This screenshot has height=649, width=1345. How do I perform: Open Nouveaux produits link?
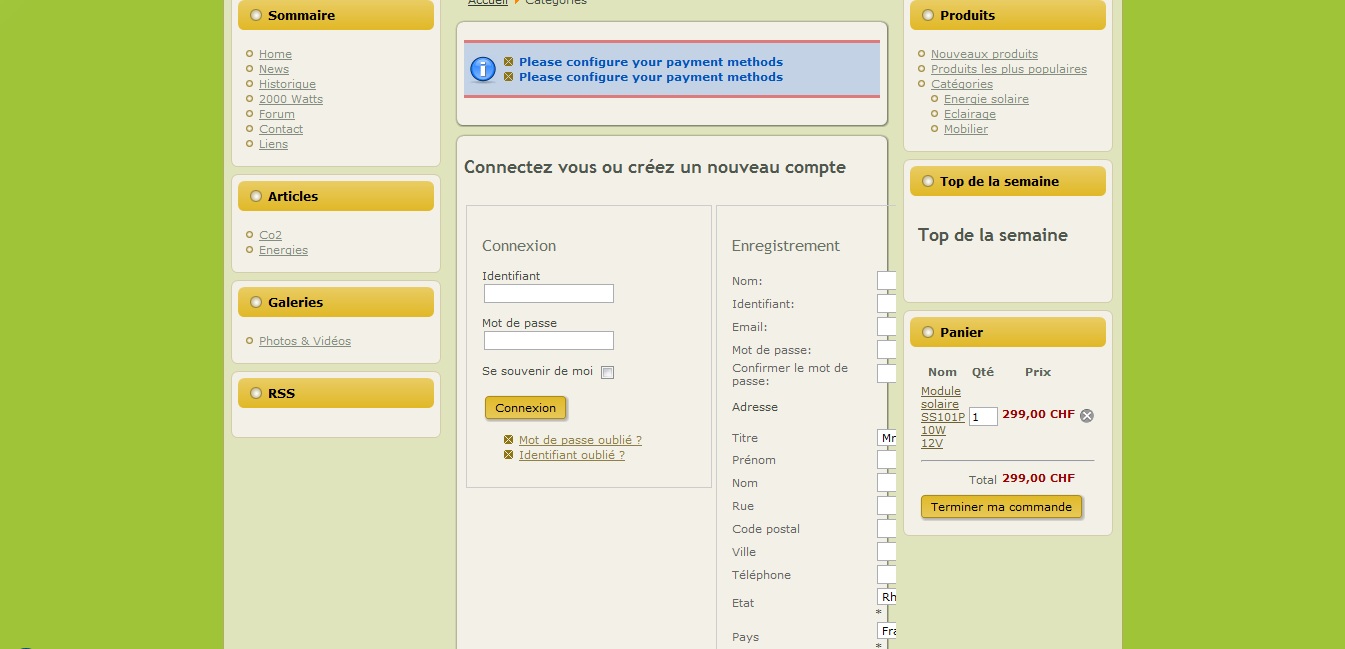984,54
